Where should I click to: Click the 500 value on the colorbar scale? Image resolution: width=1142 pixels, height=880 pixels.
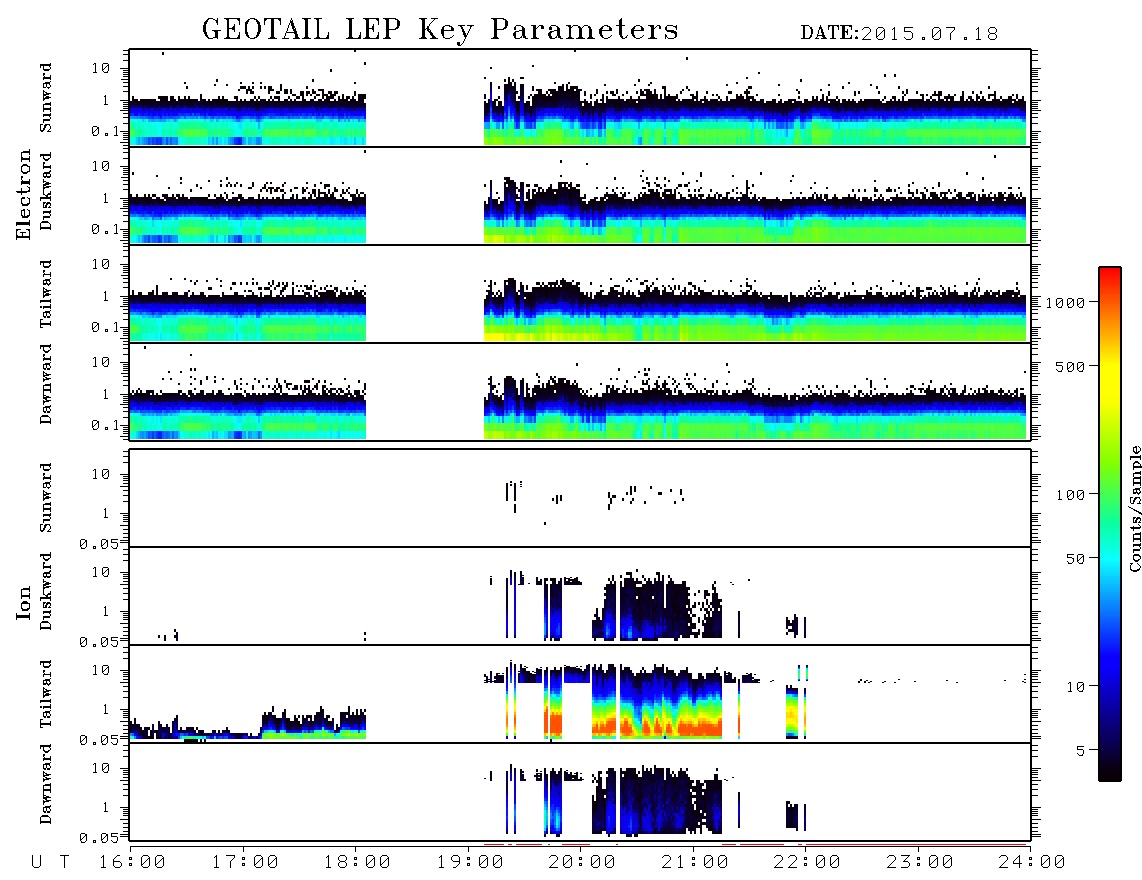[x=1070, y=367]
